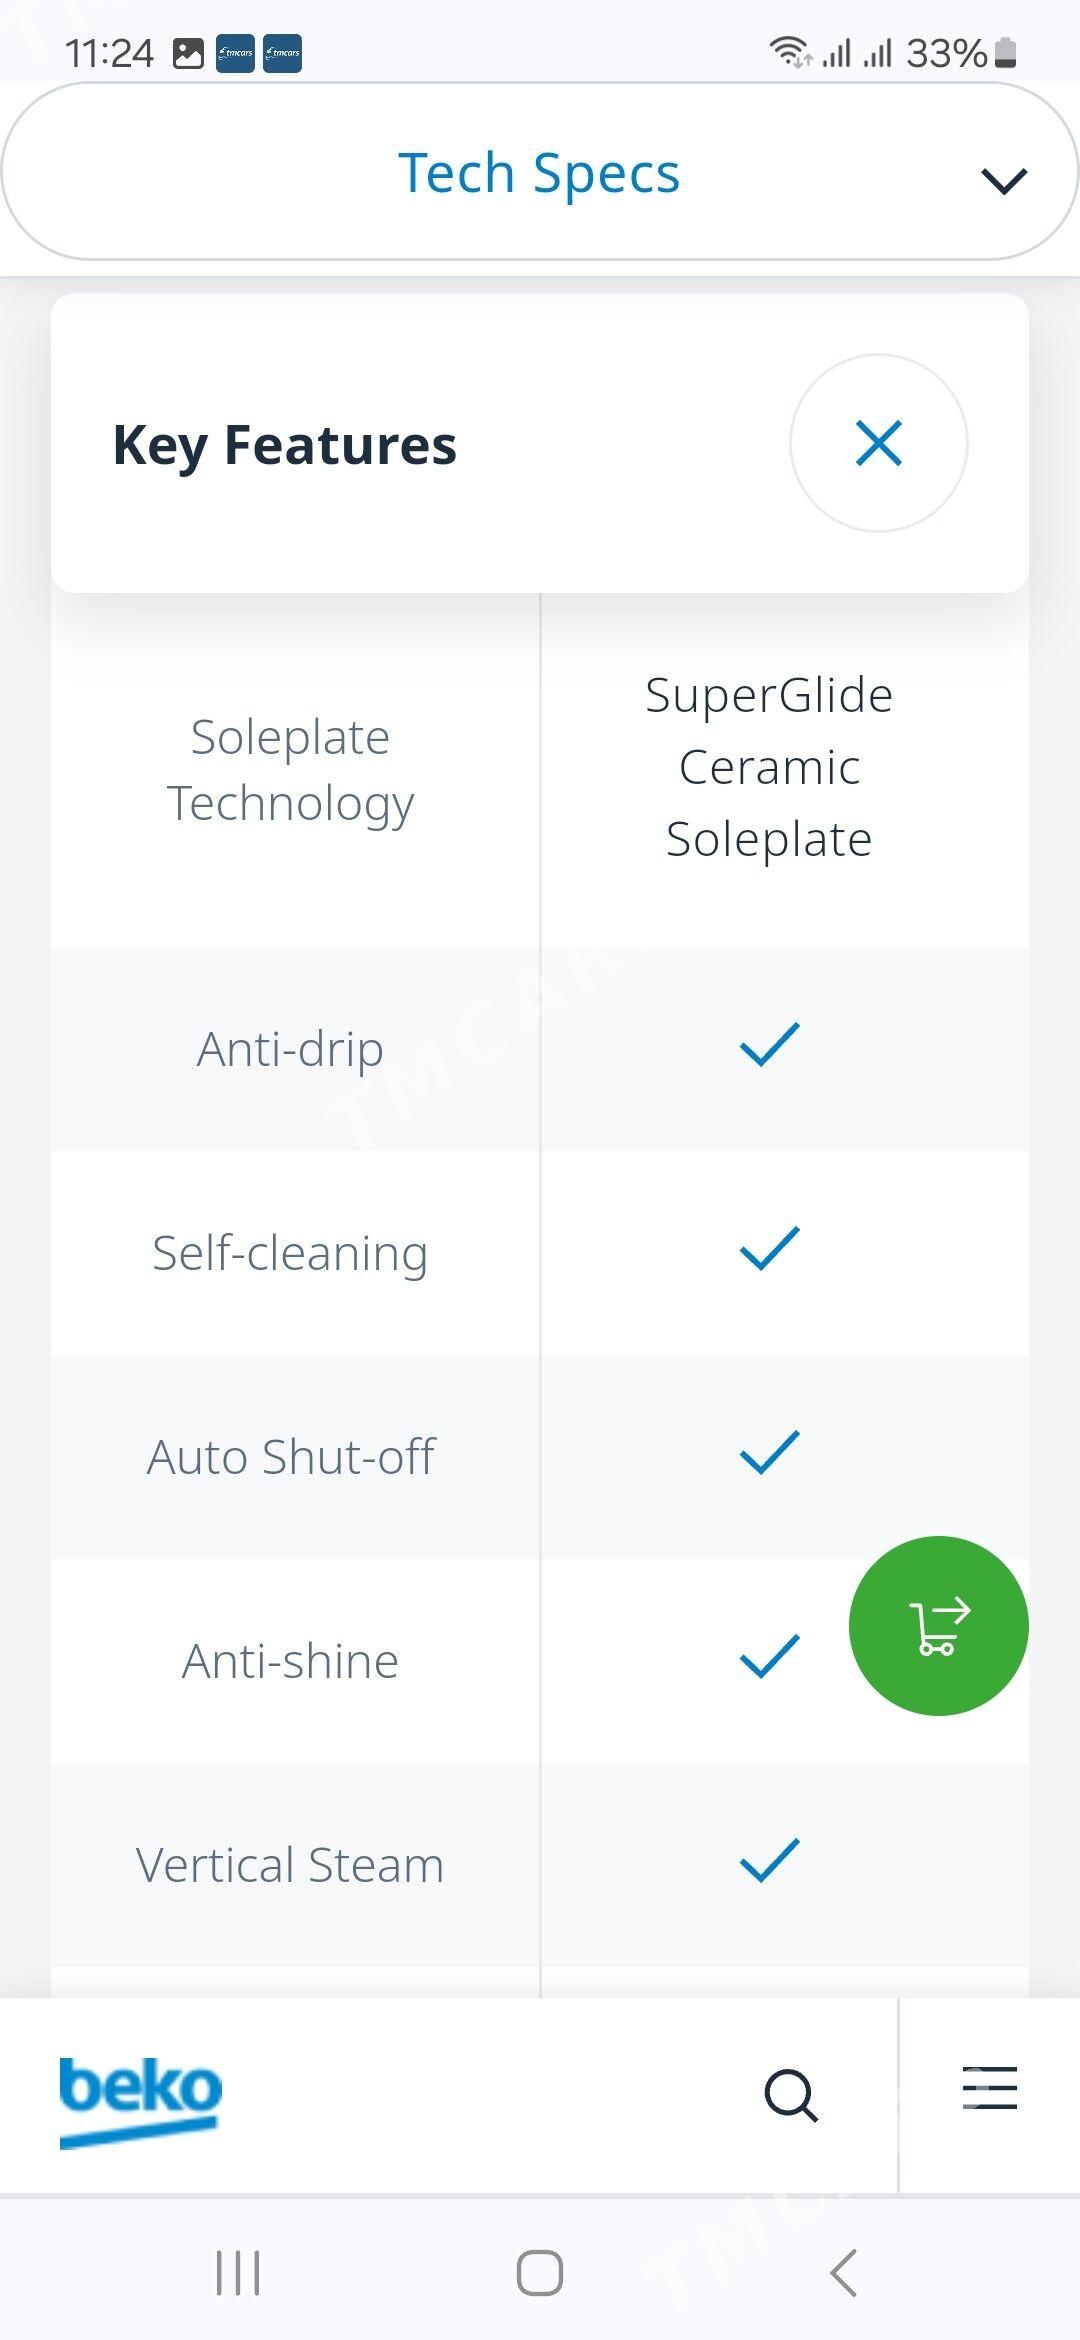This screenshot has width=1080, height=2340.
Task: Open search with the magnifier icon
Action: pos(791,2094)
